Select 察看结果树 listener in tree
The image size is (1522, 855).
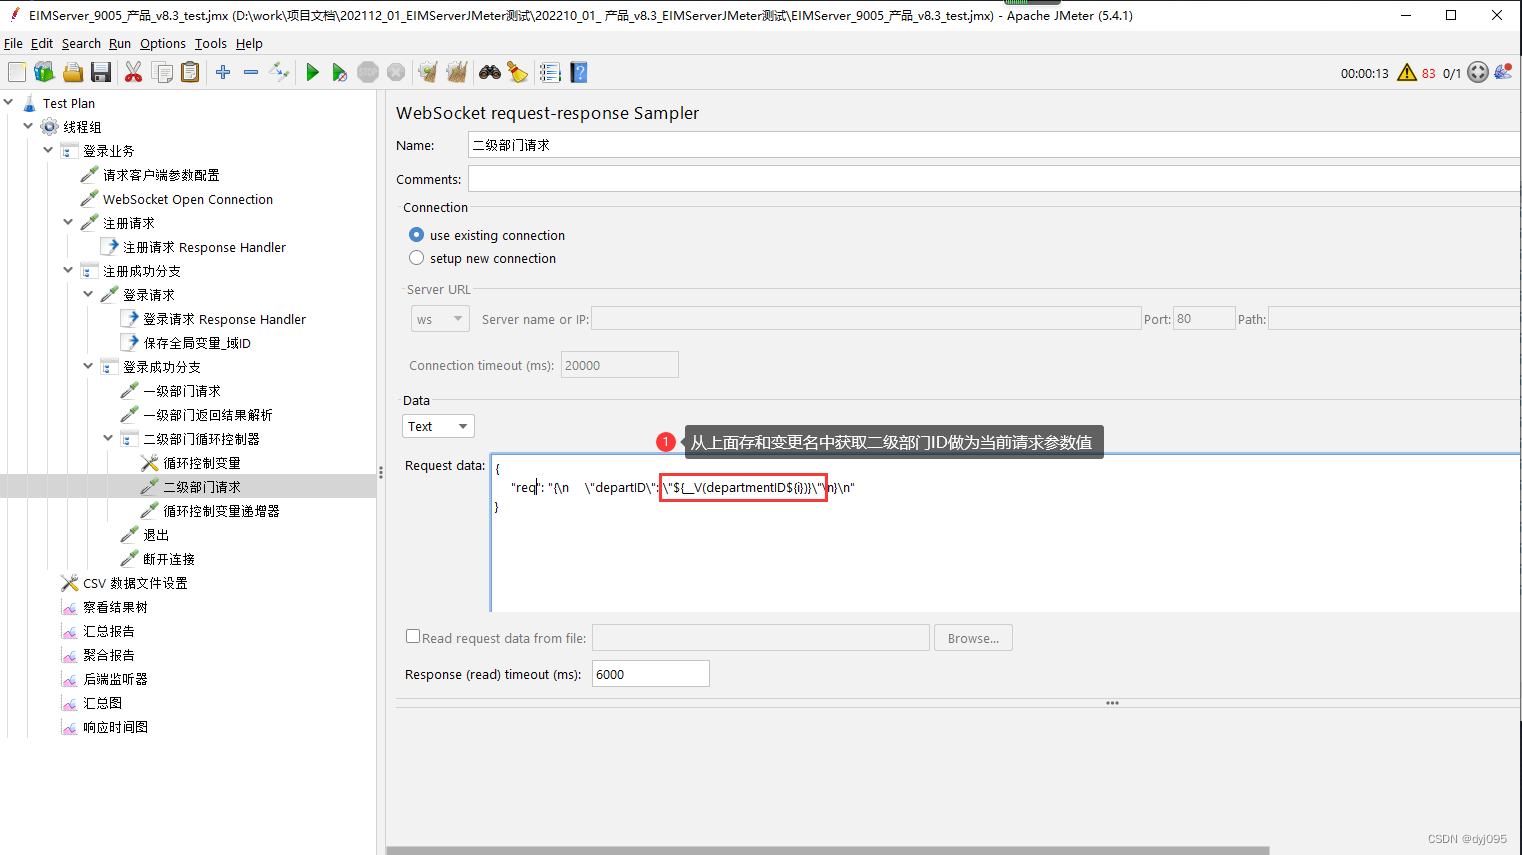click(115, 607)
